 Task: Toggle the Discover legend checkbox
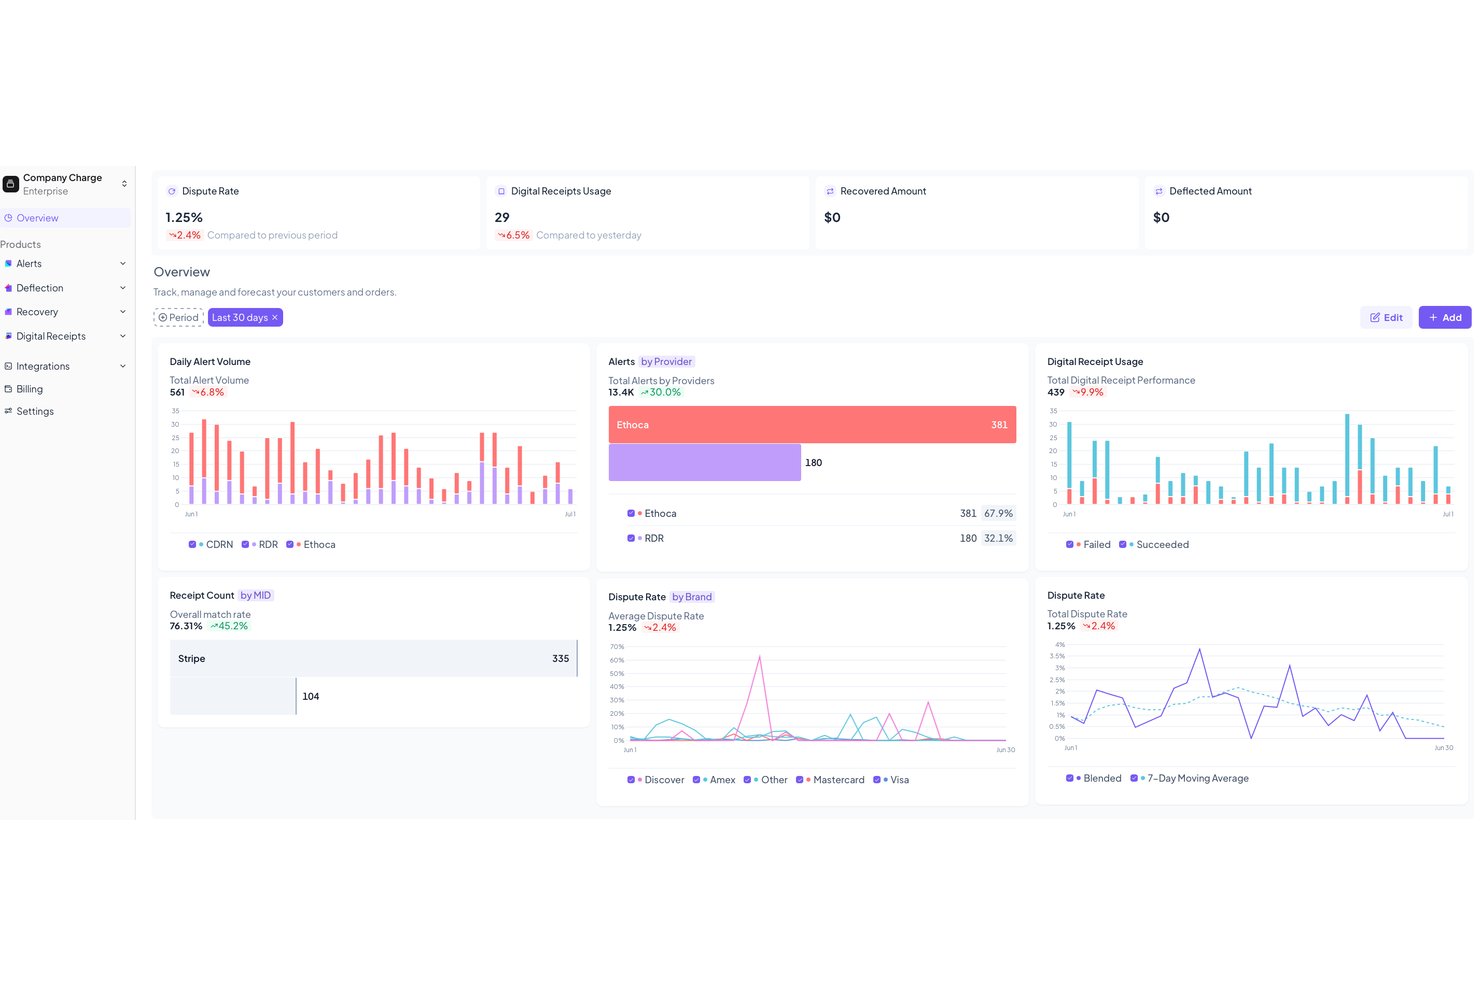point(631,780)
